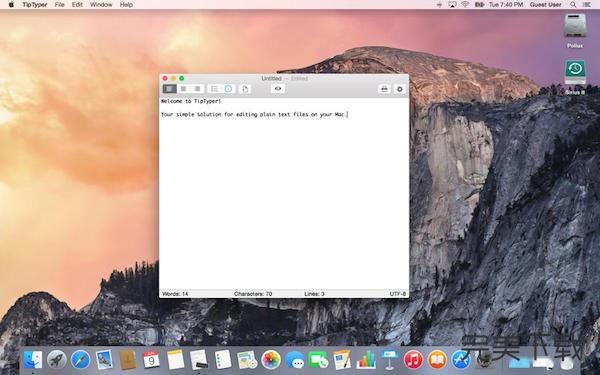600x375 pixels.
Task: Open Finder from the Dock
Action: 33,360
